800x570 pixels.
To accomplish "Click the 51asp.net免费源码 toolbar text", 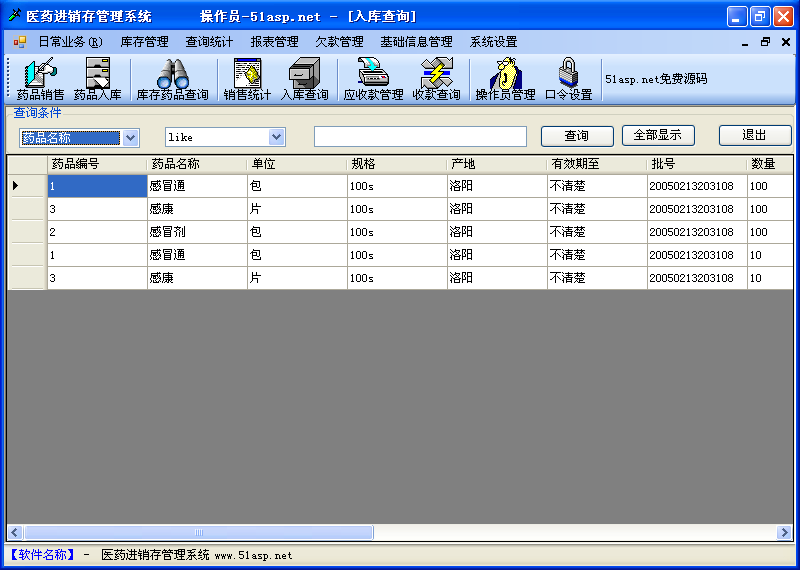I will point(656,80).
